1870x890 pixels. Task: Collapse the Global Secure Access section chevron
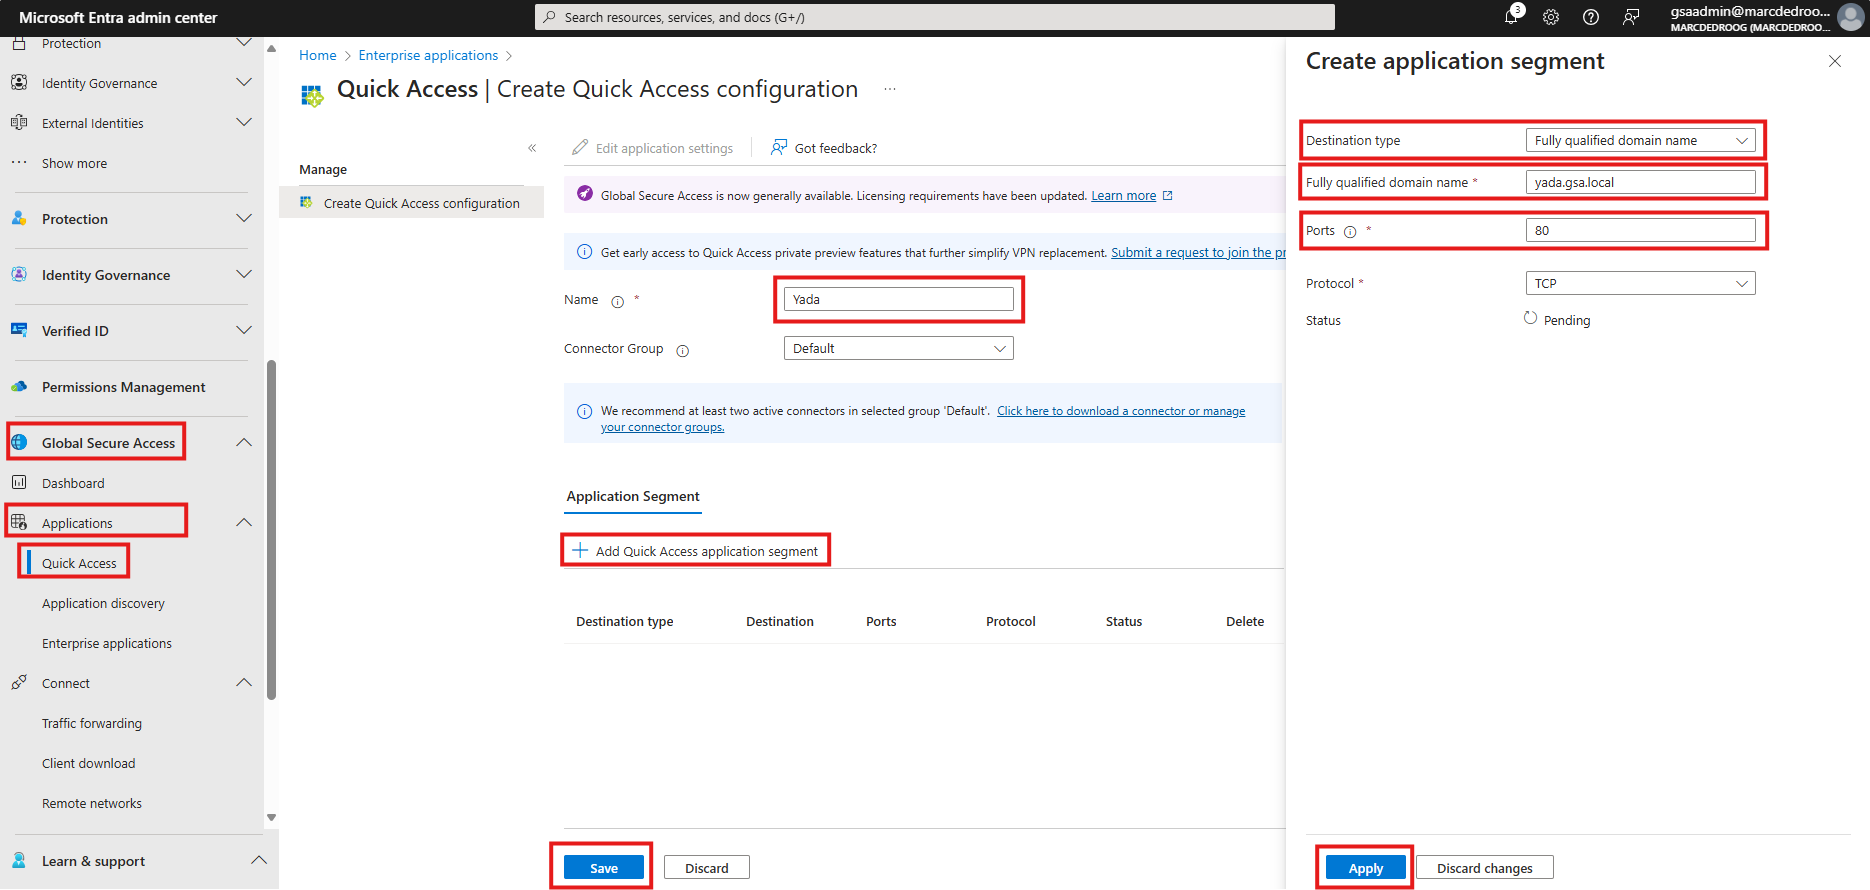tap(244, 442)
